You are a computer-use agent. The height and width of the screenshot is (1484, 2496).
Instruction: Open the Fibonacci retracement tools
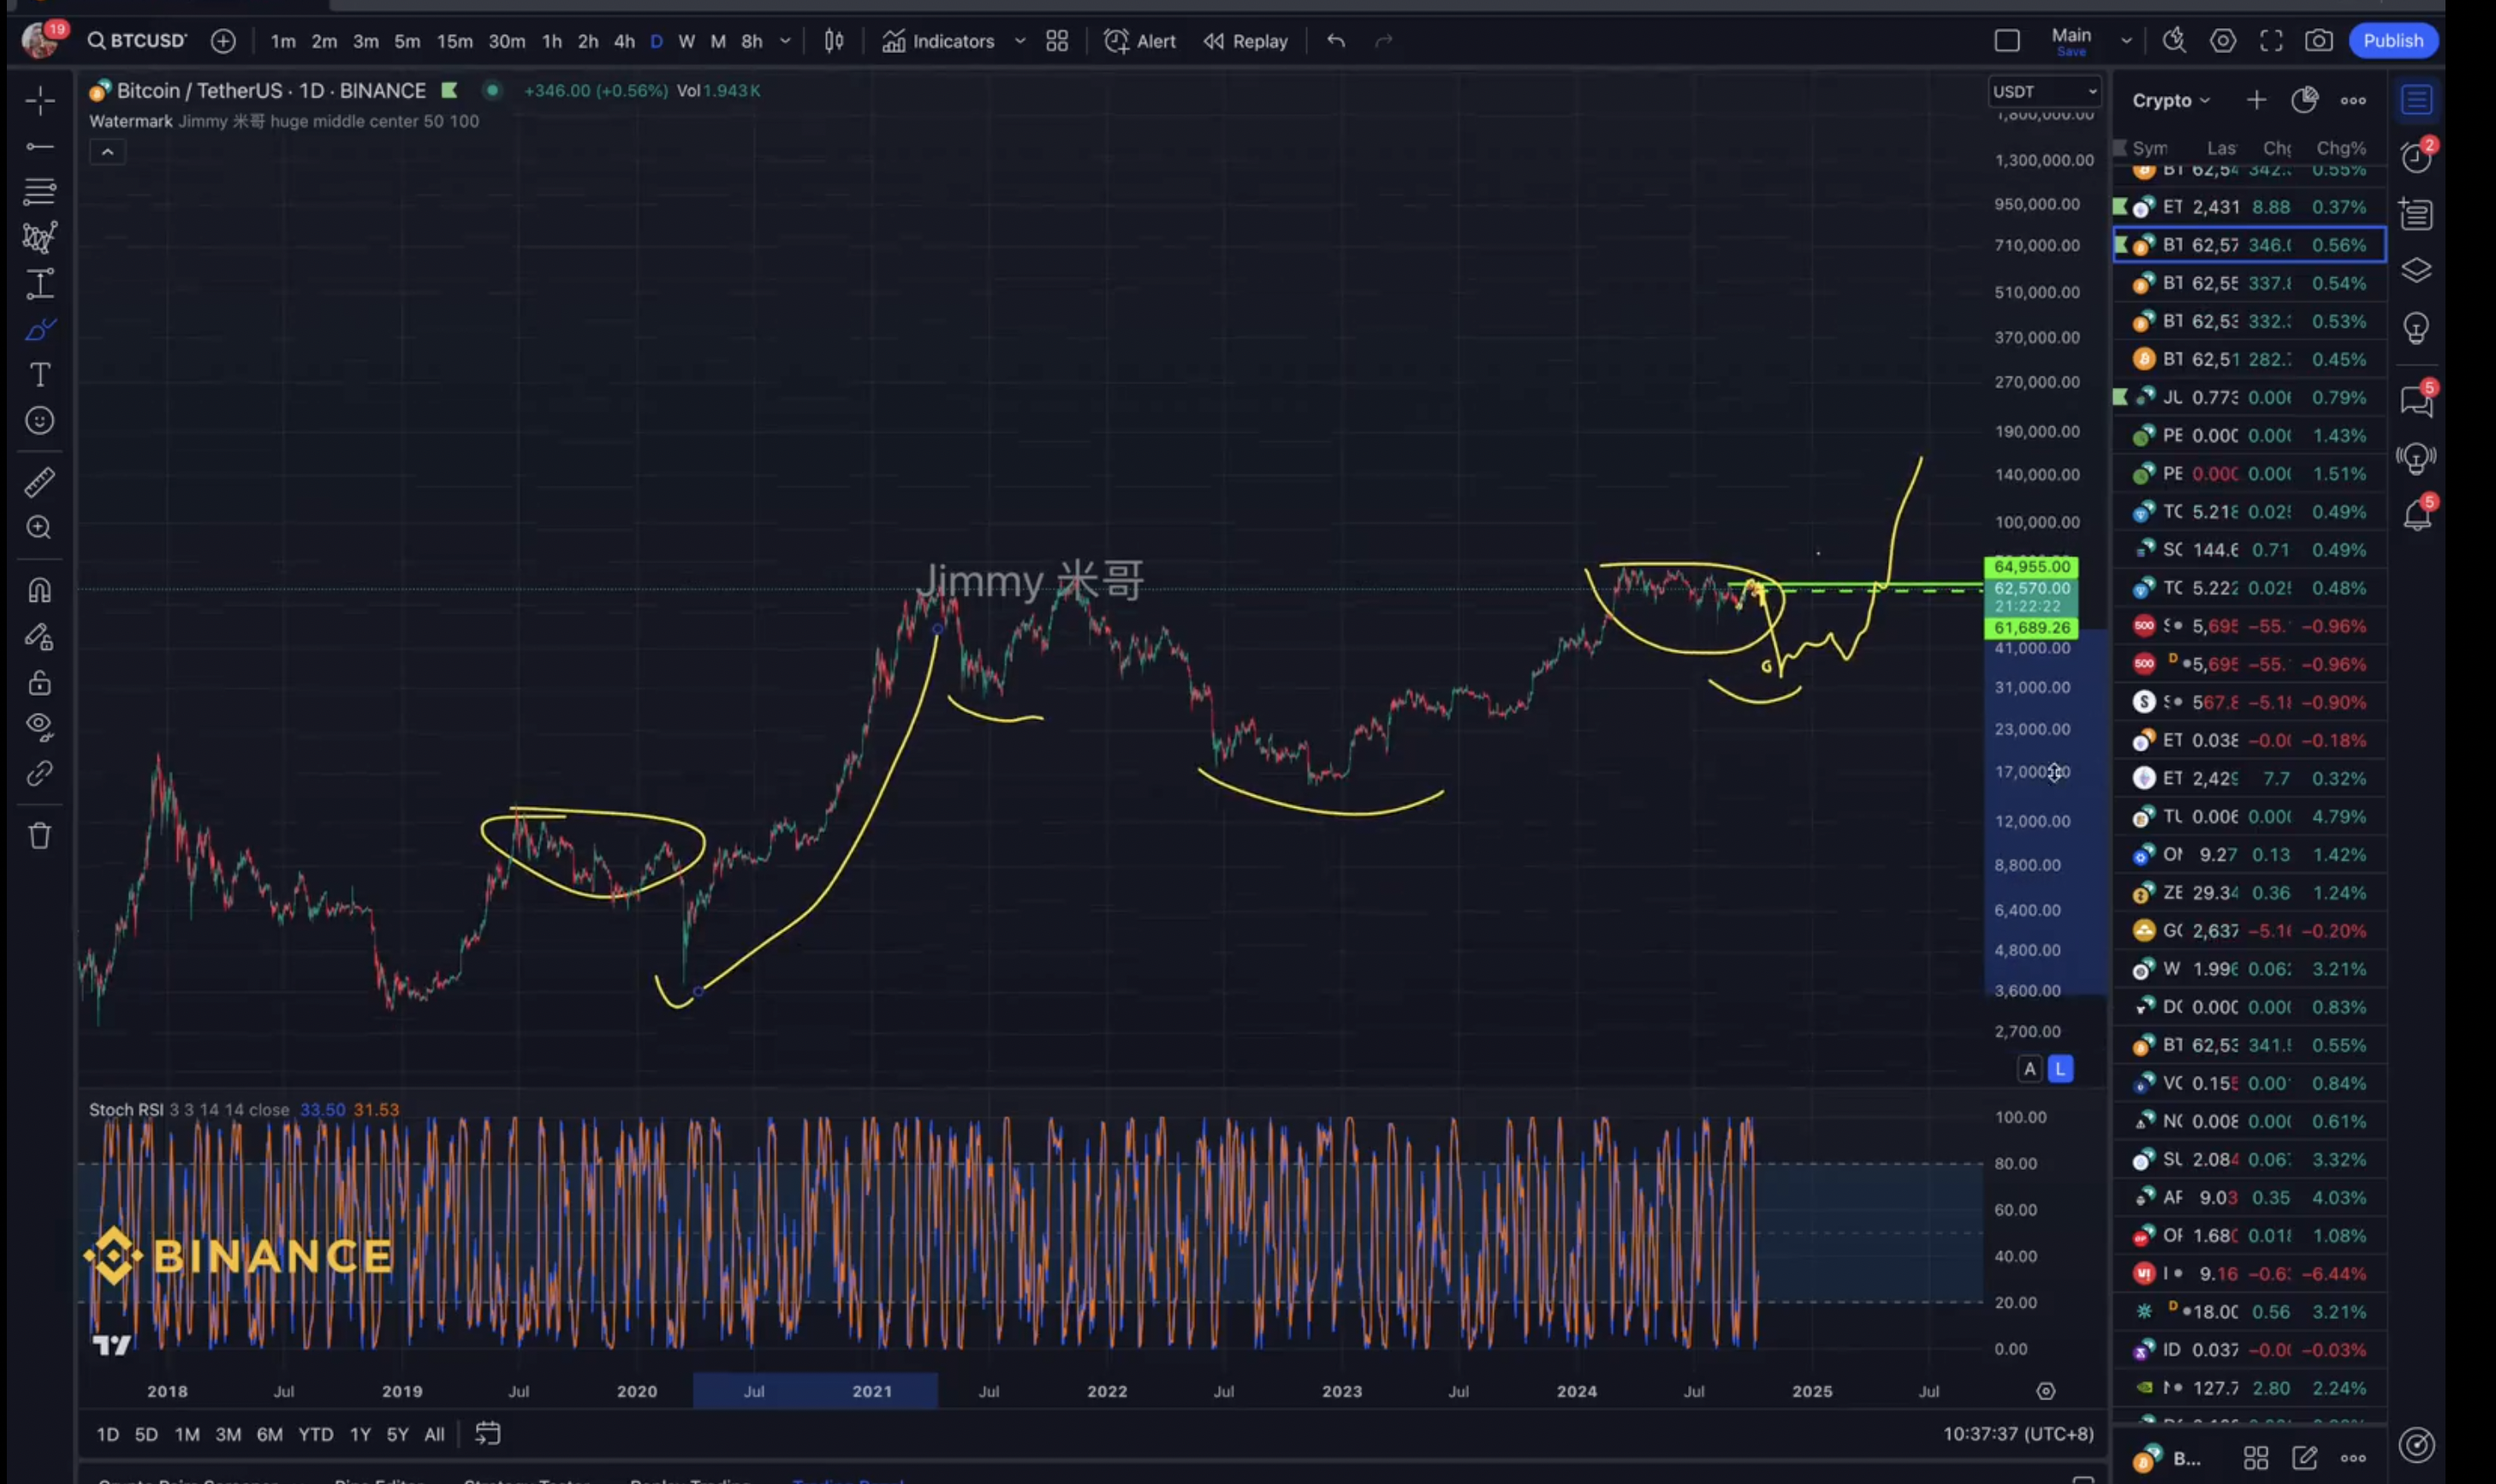tap(40, 190)
